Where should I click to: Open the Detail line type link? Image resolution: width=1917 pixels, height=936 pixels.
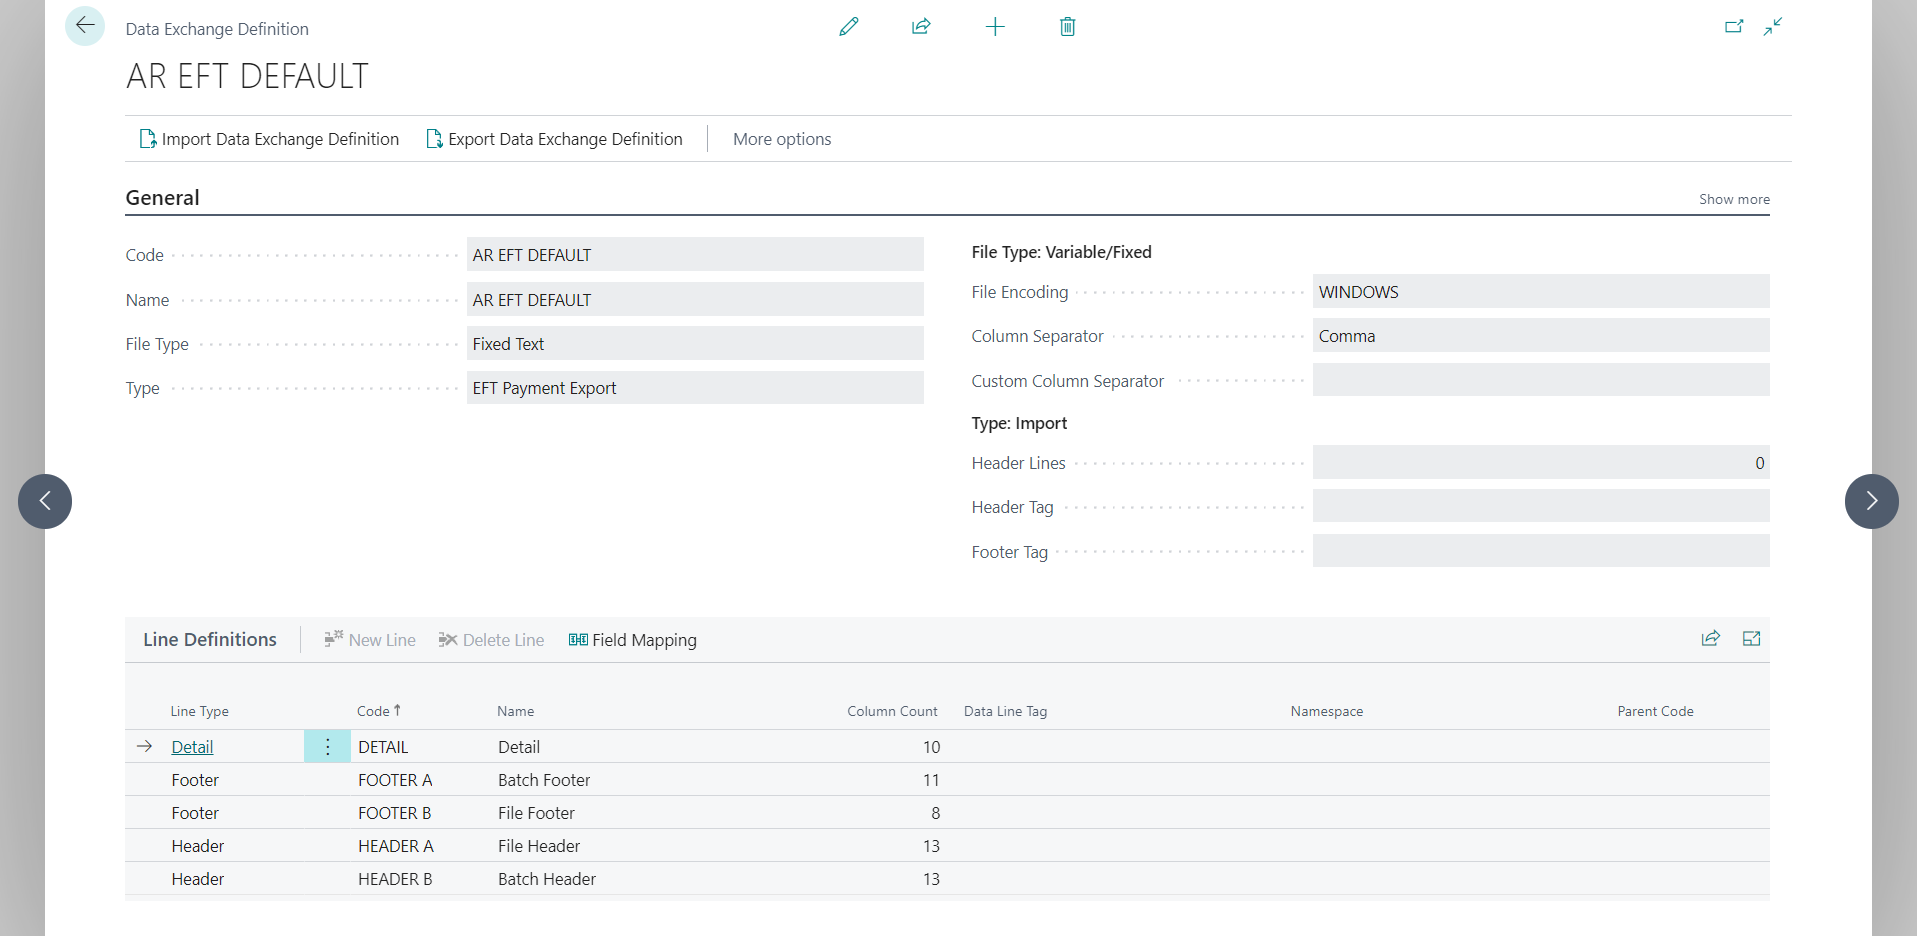tap(192, 747)
